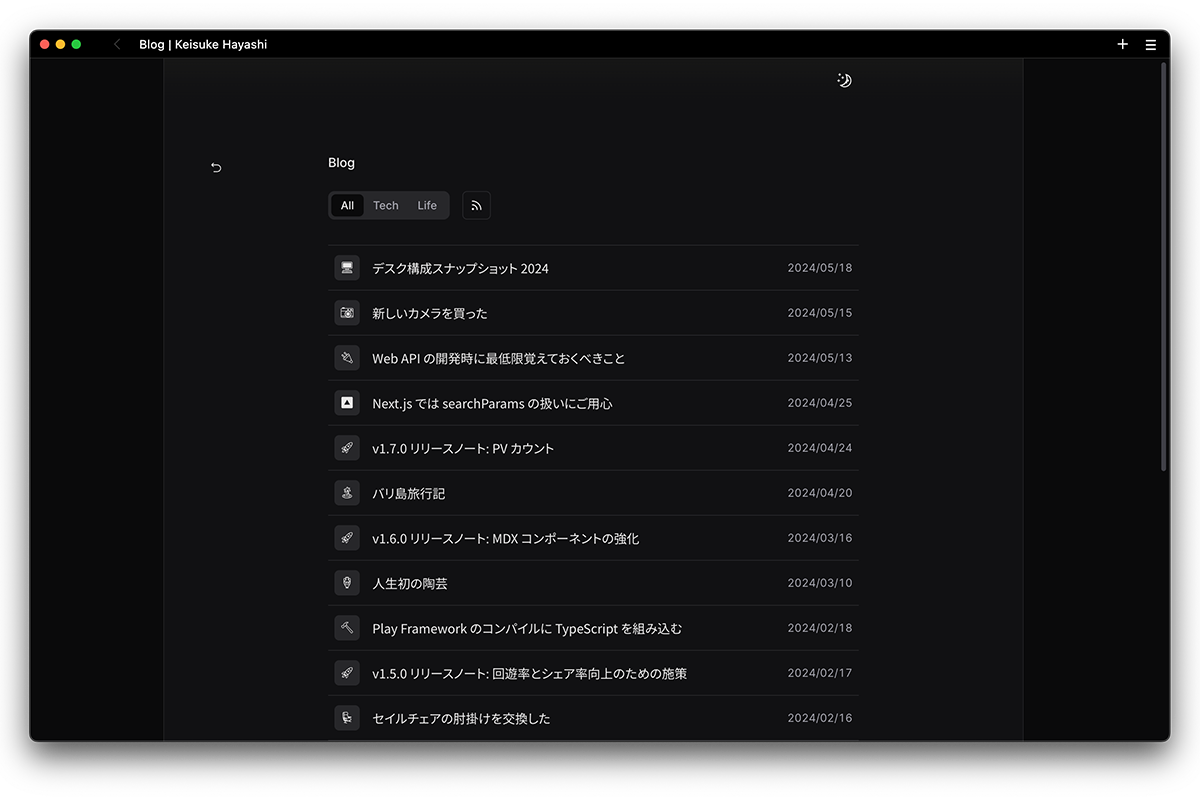This screenshot has height=800, width=1200.
Task: Open the v1.5.0 リリースノート post
Action: 529,673
